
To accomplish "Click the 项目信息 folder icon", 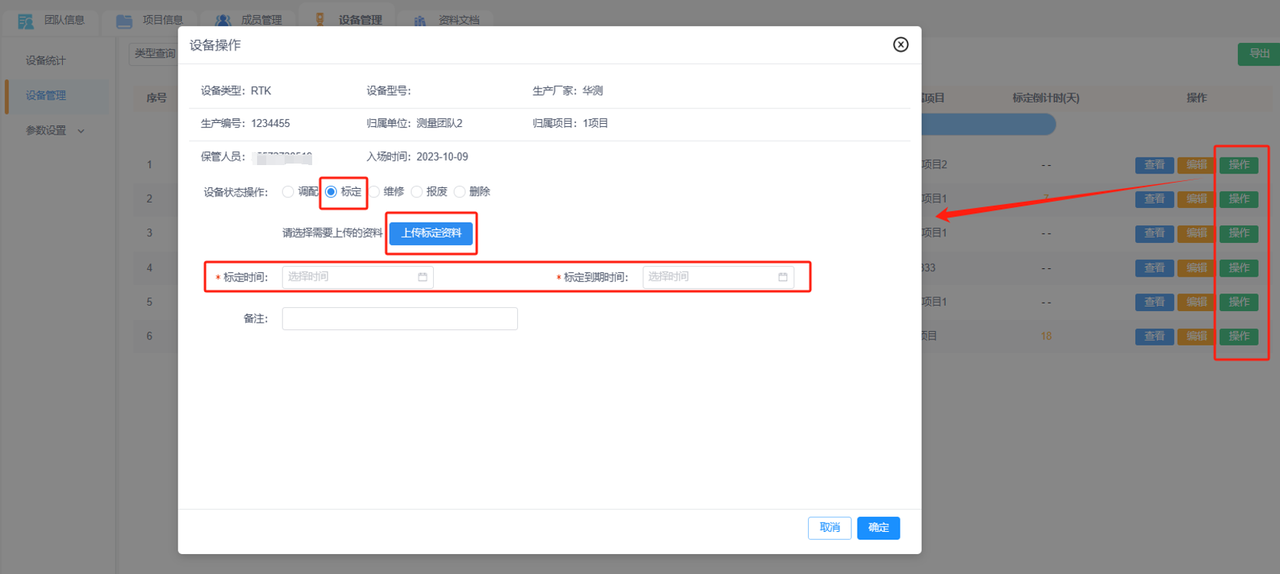I will point(124,20).
